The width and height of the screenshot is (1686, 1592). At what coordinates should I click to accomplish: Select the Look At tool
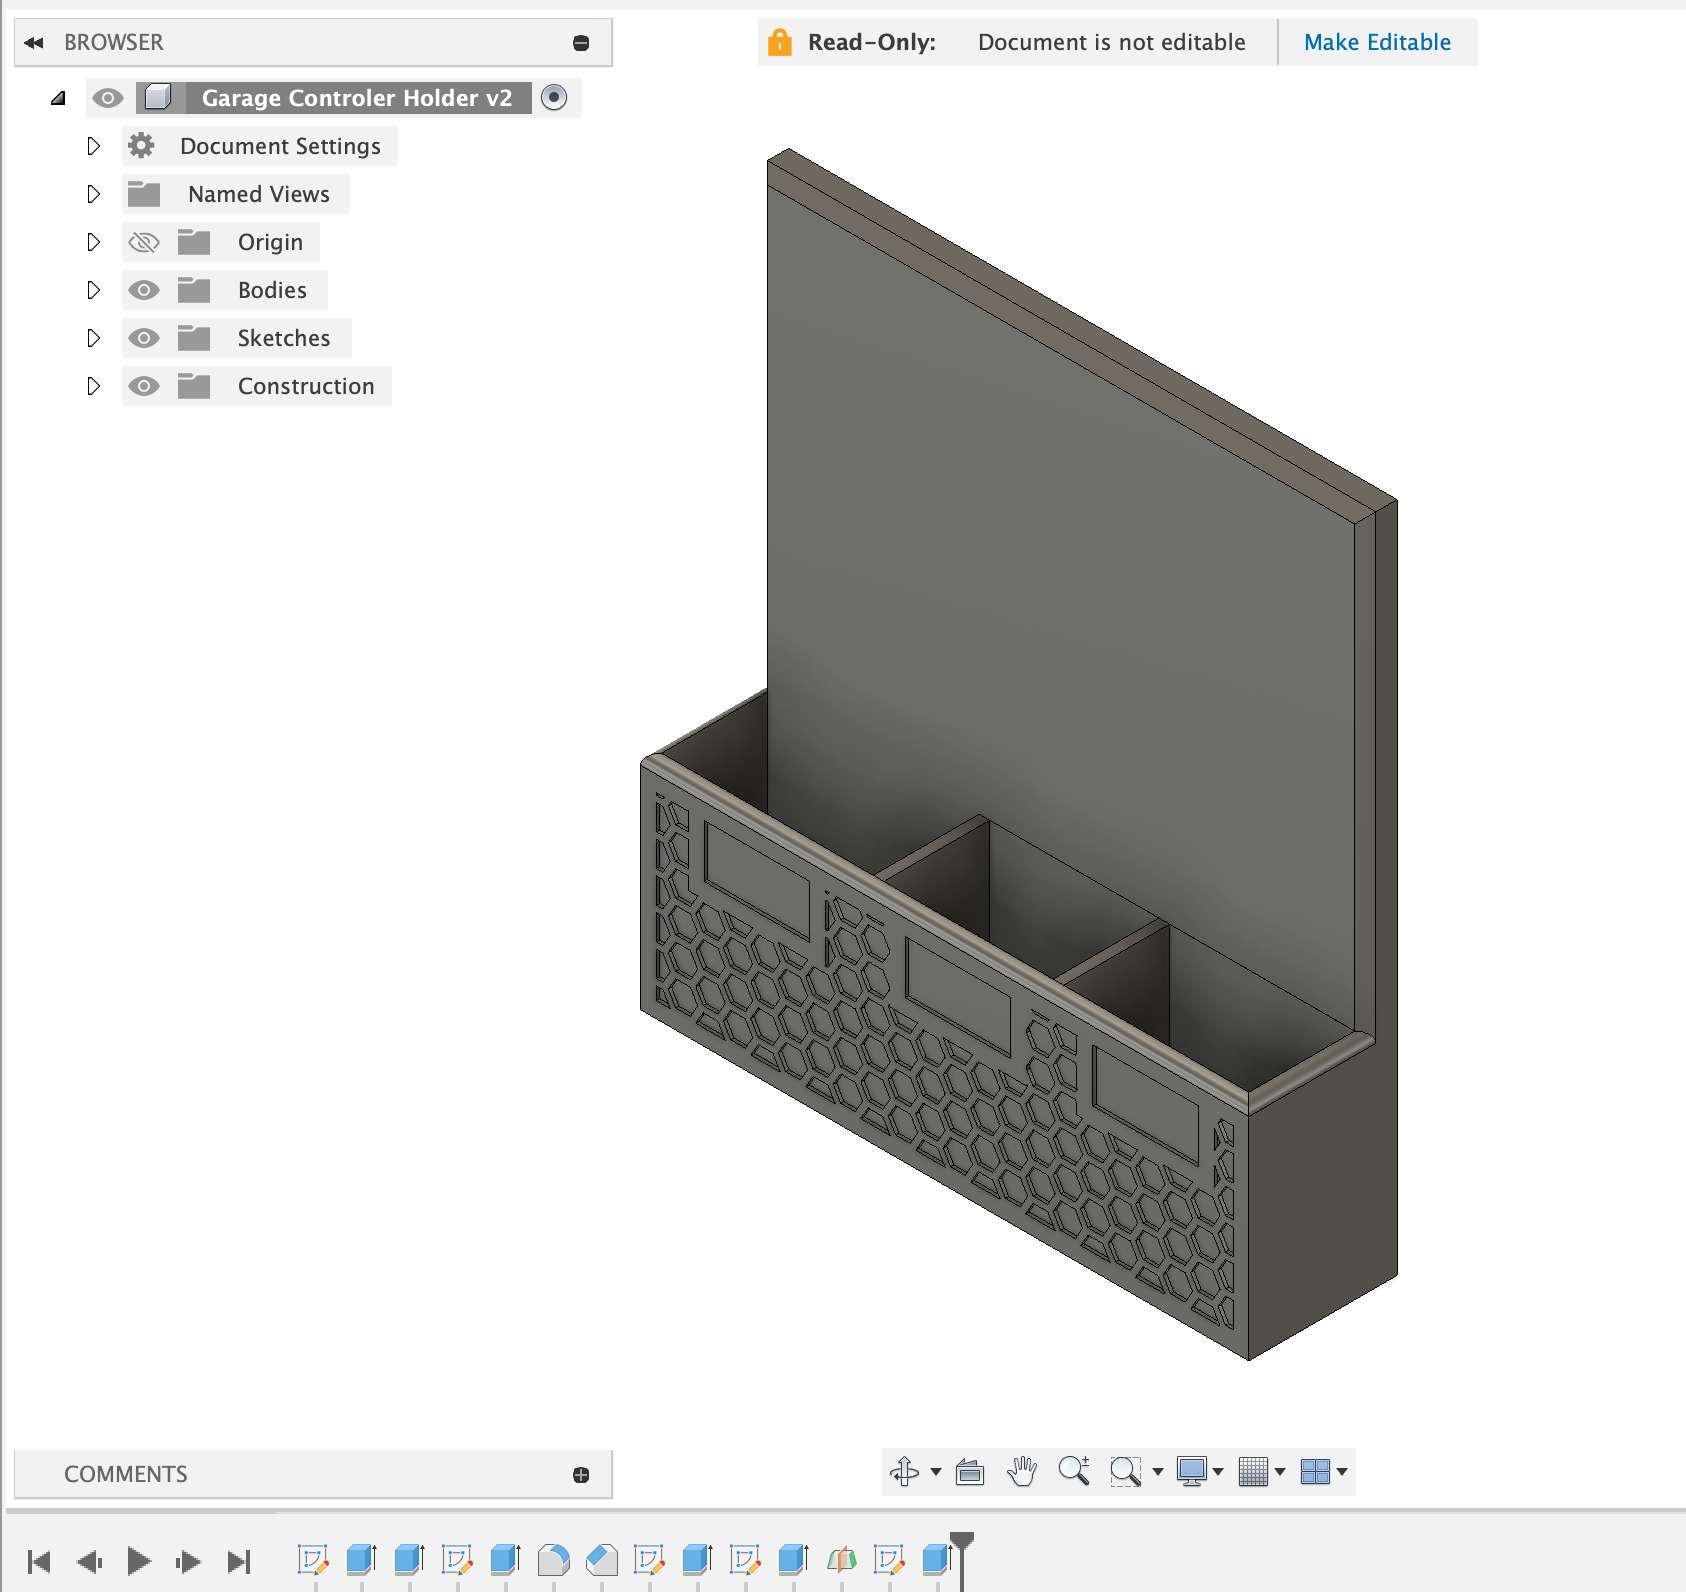pyautogui.click(x=970, y=1471)
